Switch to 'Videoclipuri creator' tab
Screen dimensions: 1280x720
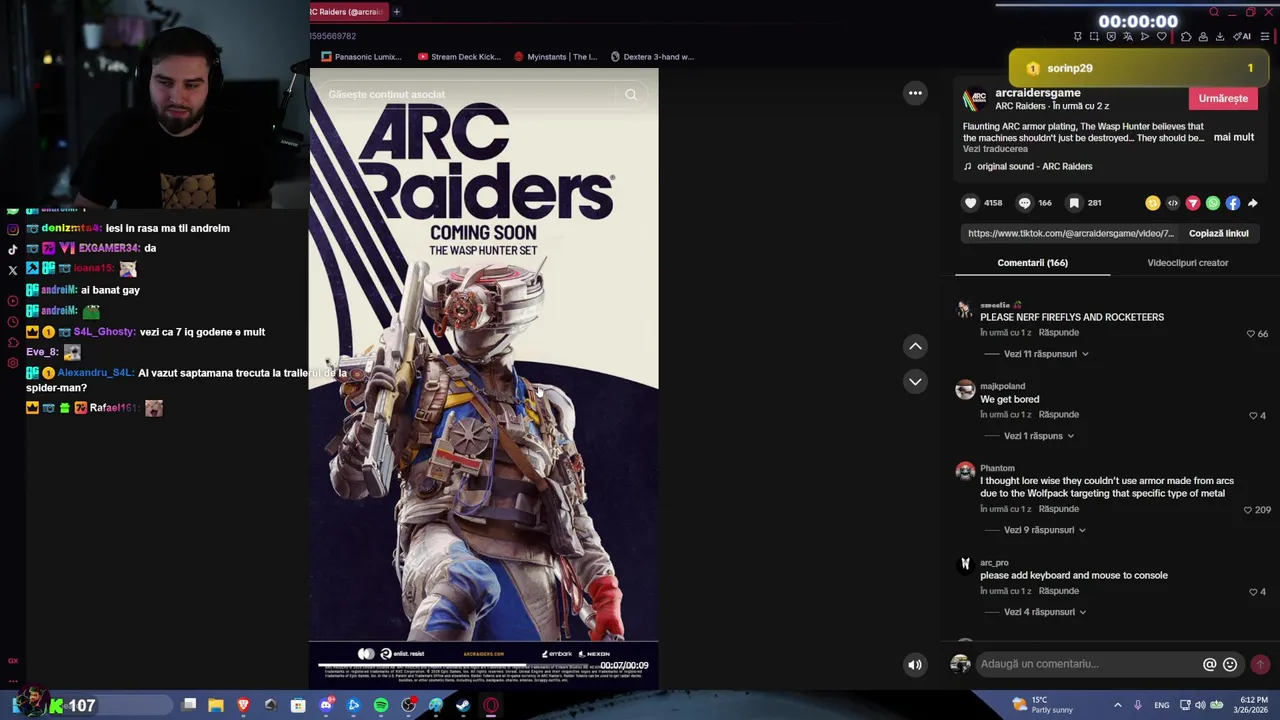(1187, 263)
